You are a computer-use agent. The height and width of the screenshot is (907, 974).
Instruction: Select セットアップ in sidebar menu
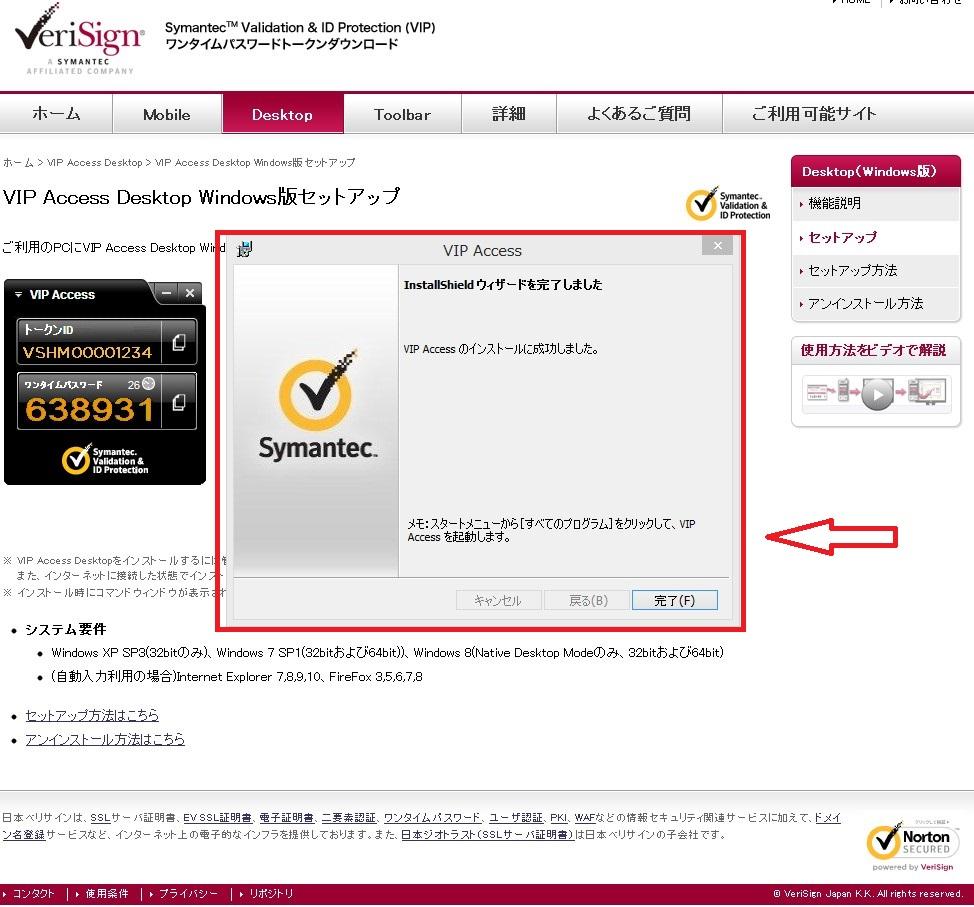pos(876,237)
